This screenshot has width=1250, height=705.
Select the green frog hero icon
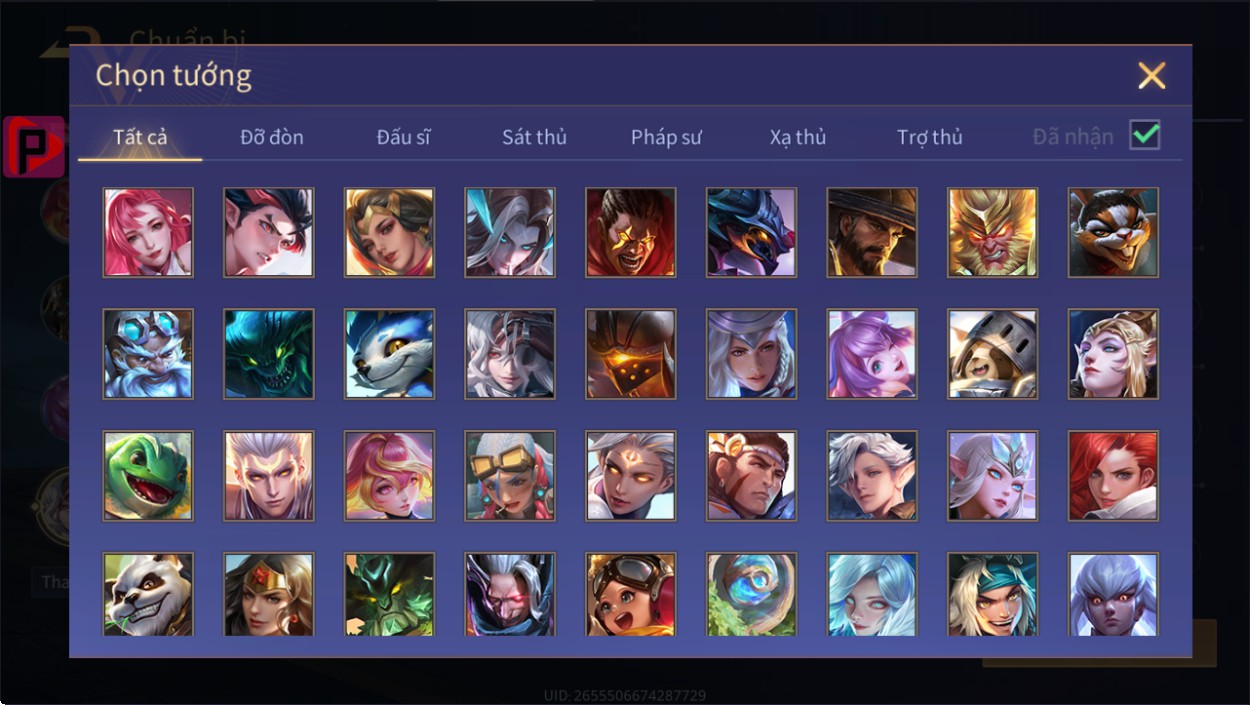tap(148, 476)
